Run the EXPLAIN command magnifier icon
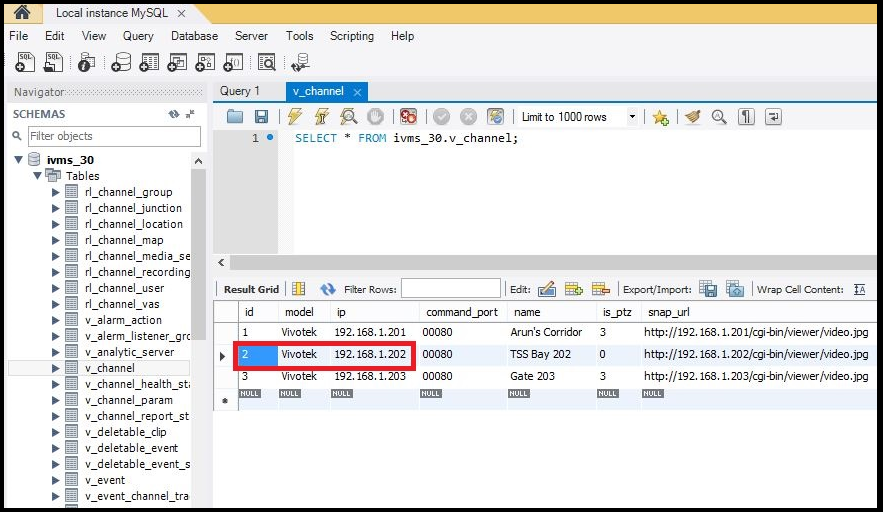The height and width of the screenshot is (512, 883). (349, 117)
